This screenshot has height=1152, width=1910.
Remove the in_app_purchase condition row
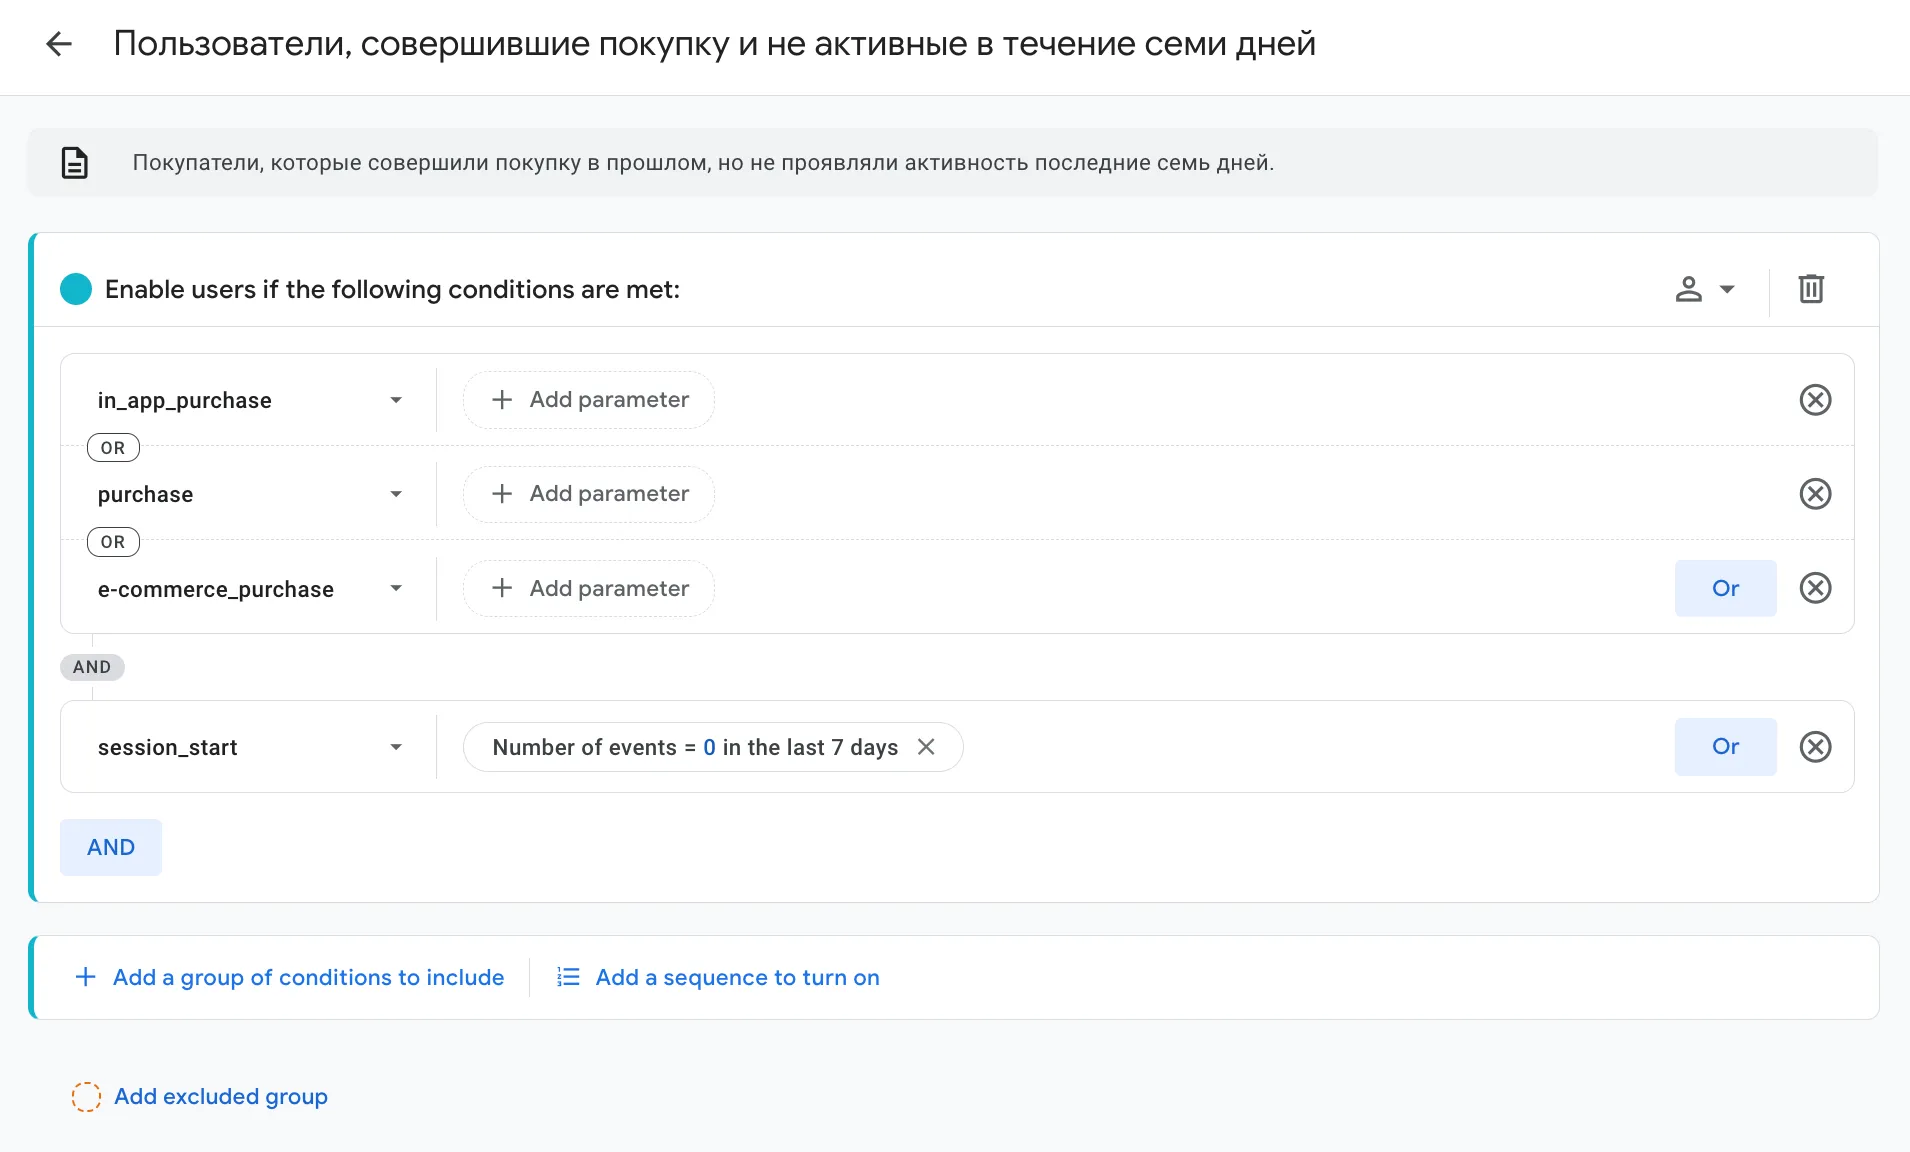click(x=1815, y=400)
